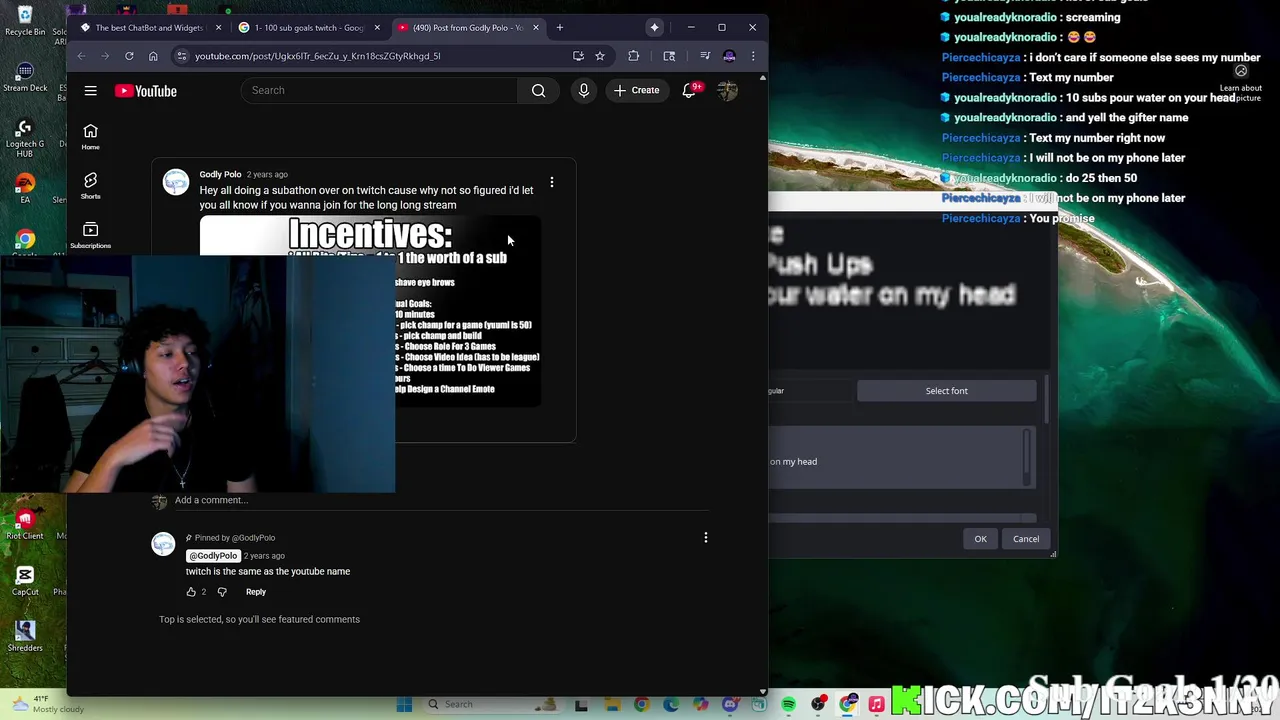The image size is (1280, 720).
Task: Open Recycle Bin on desktop
Action: [25, 20]
